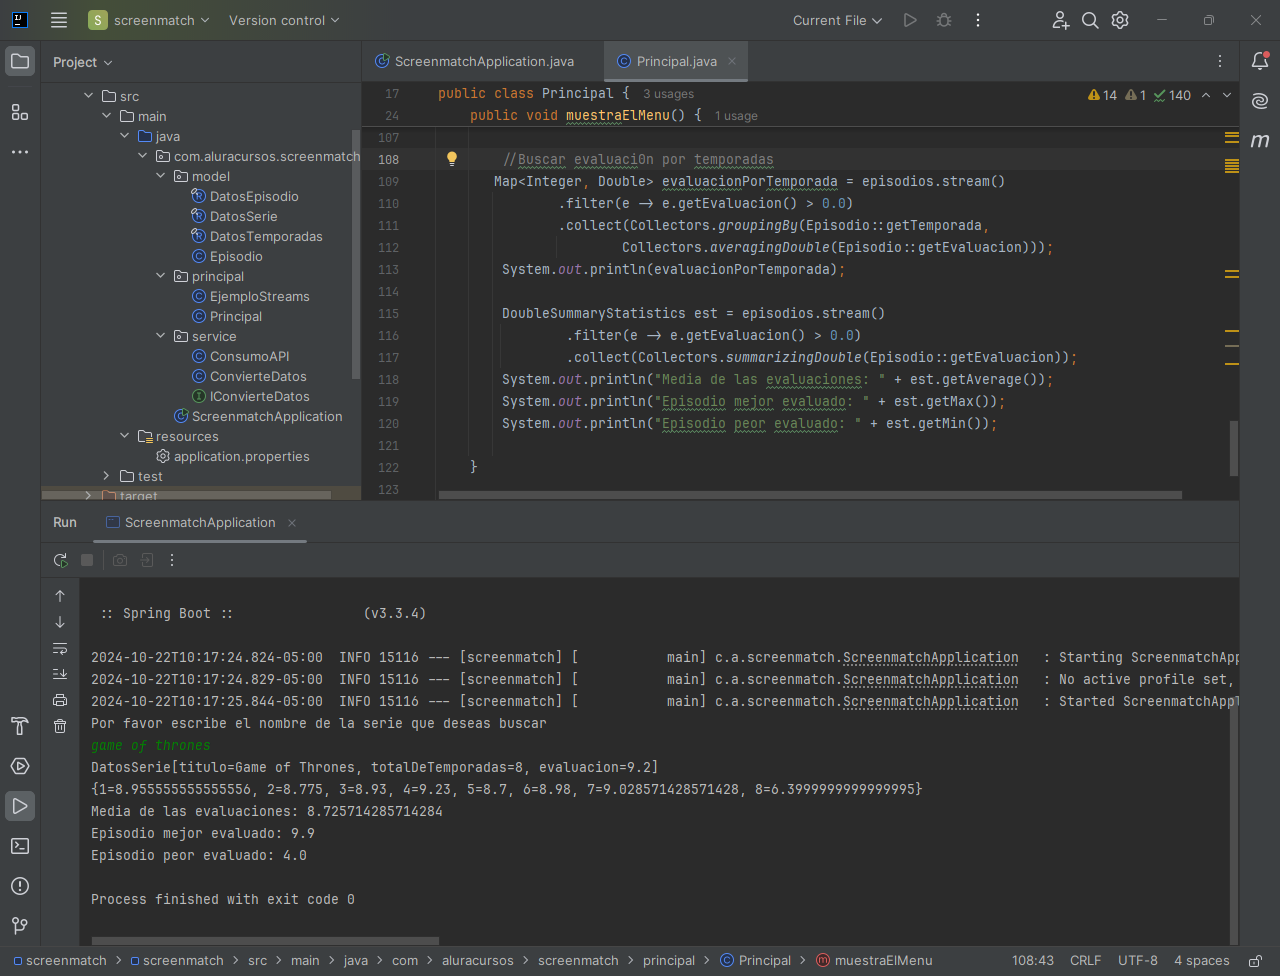The image size is (1280, 976).
Task: Print the console output
Action: (60, 700)
